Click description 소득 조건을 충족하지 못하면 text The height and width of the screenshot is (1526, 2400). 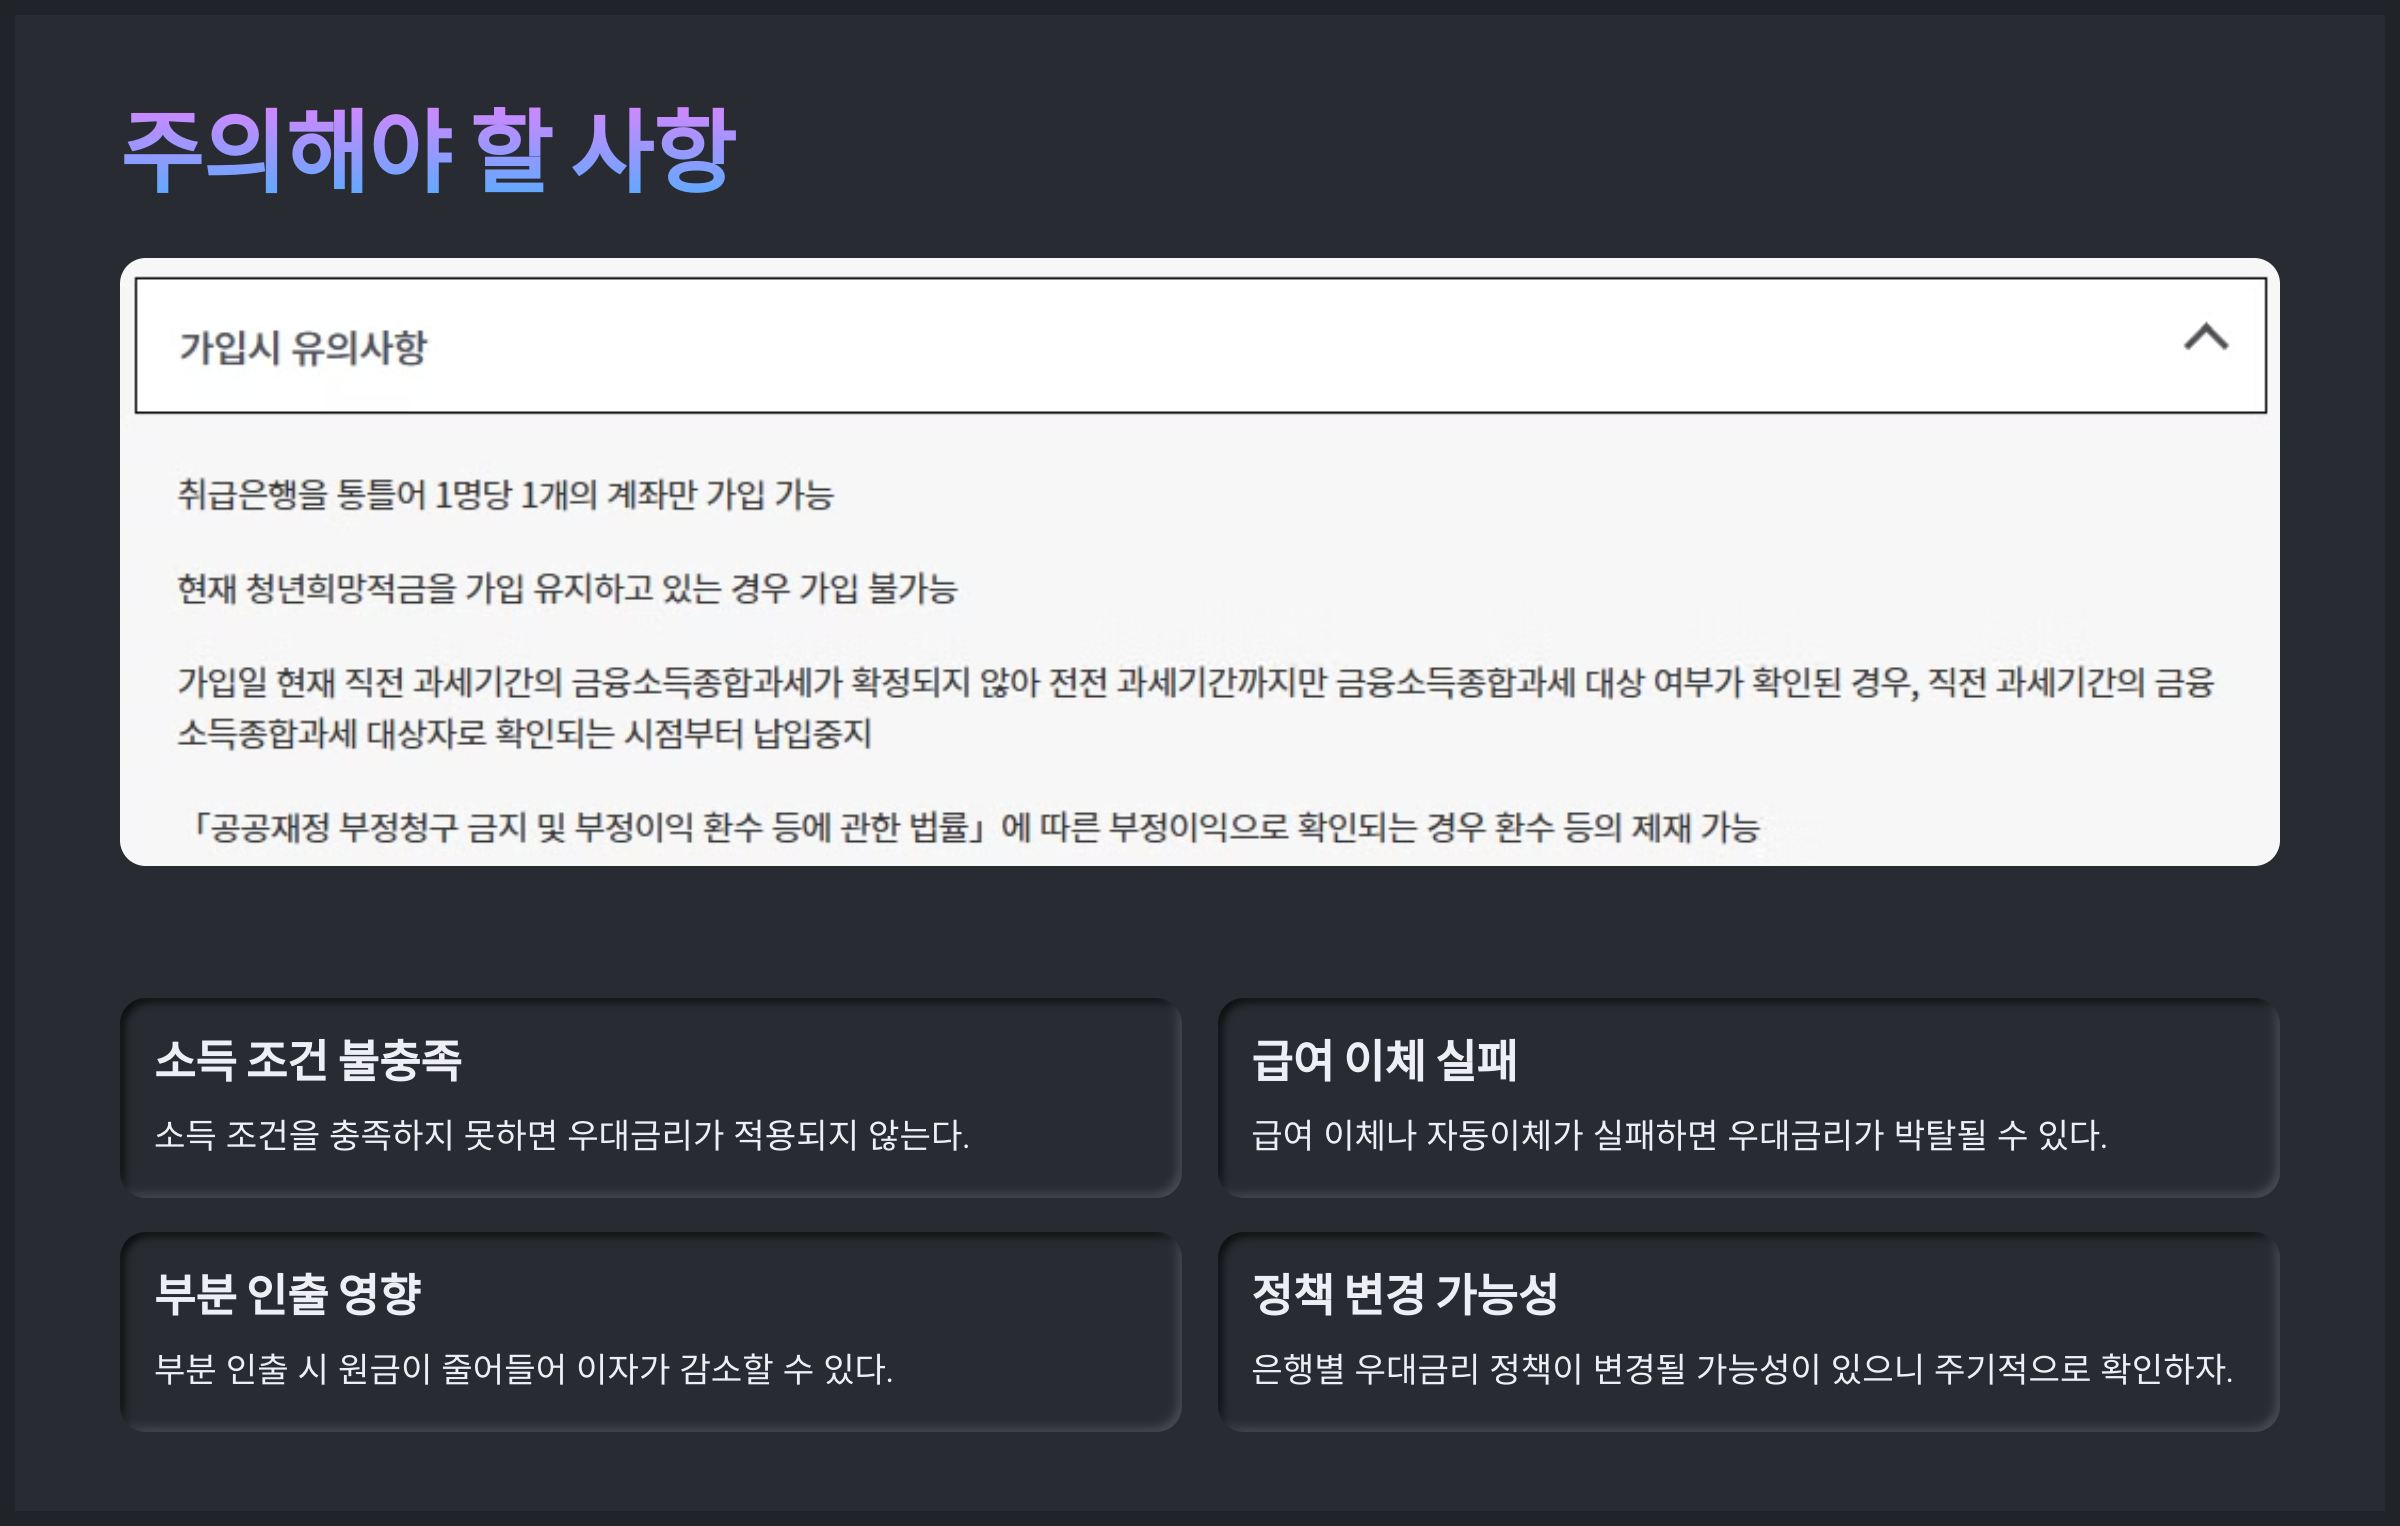pyautogui.click(x=562, y=1136)
